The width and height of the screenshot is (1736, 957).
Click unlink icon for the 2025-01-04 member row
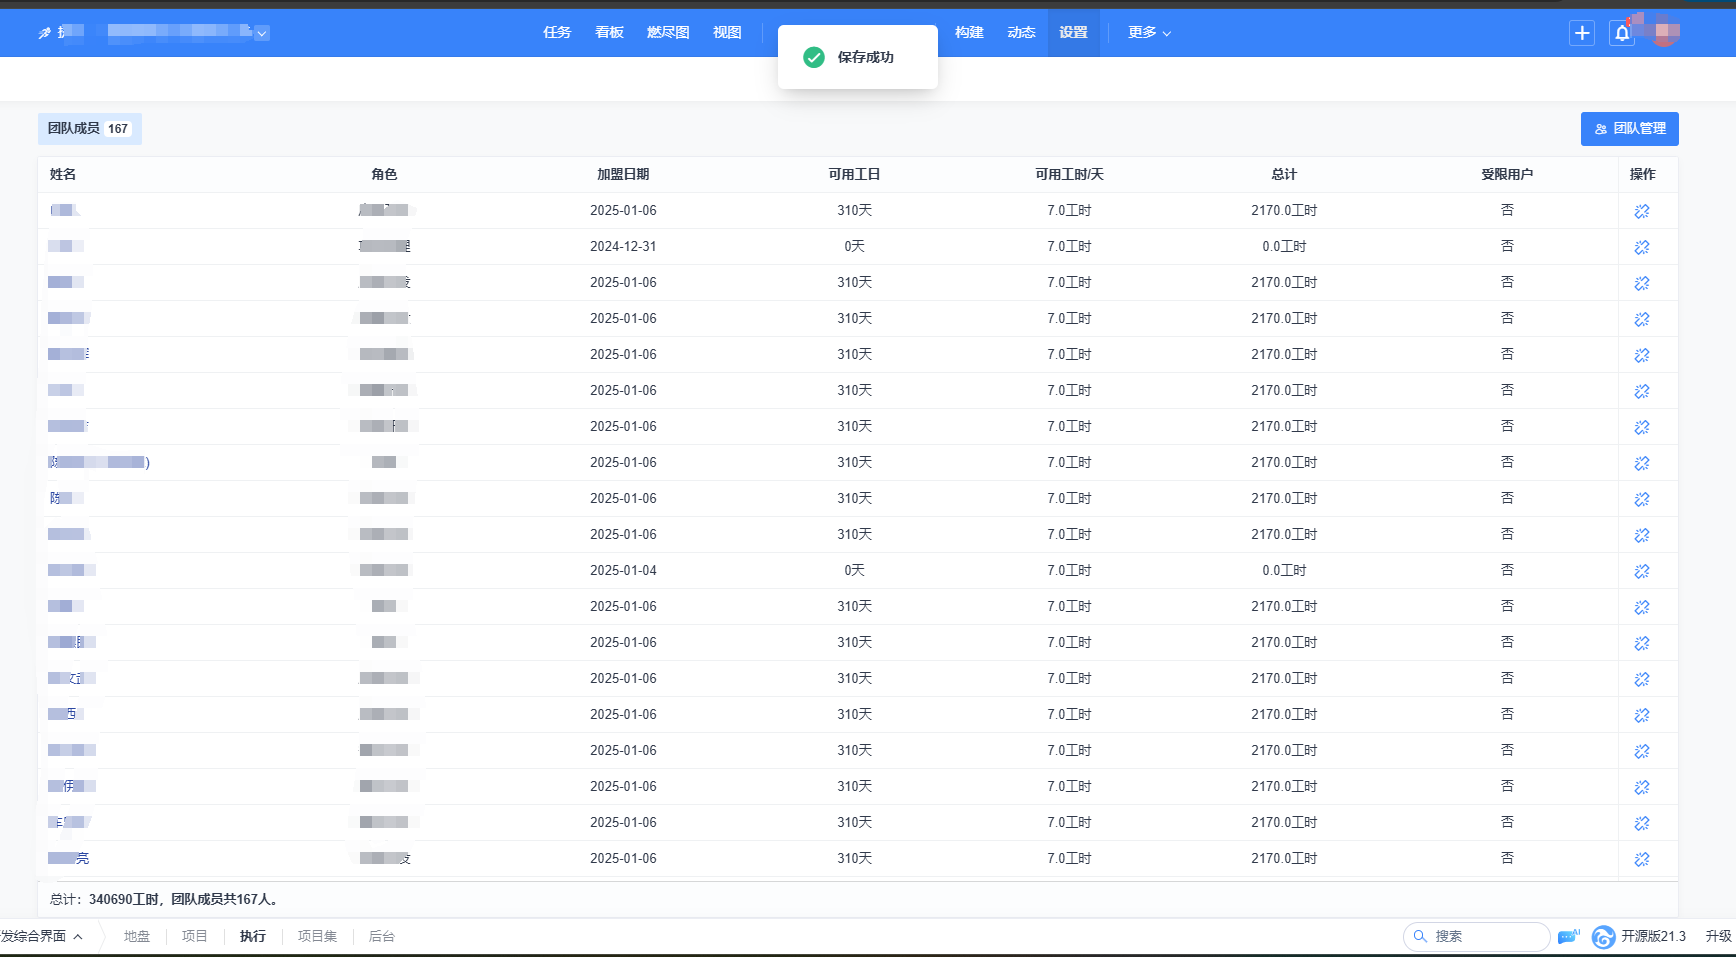coord(1641,571)
